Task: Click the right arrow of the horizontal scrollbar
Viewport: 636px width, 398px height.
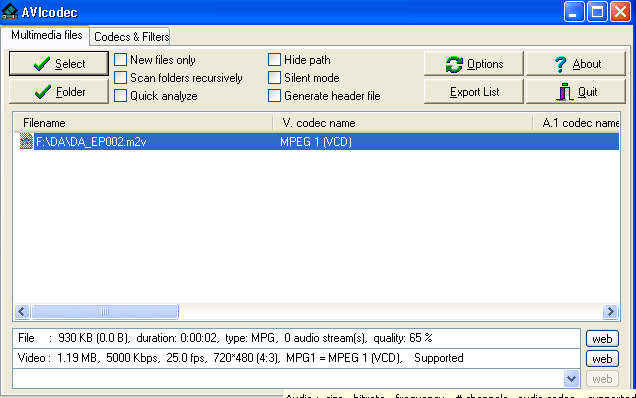Action: 610,312
